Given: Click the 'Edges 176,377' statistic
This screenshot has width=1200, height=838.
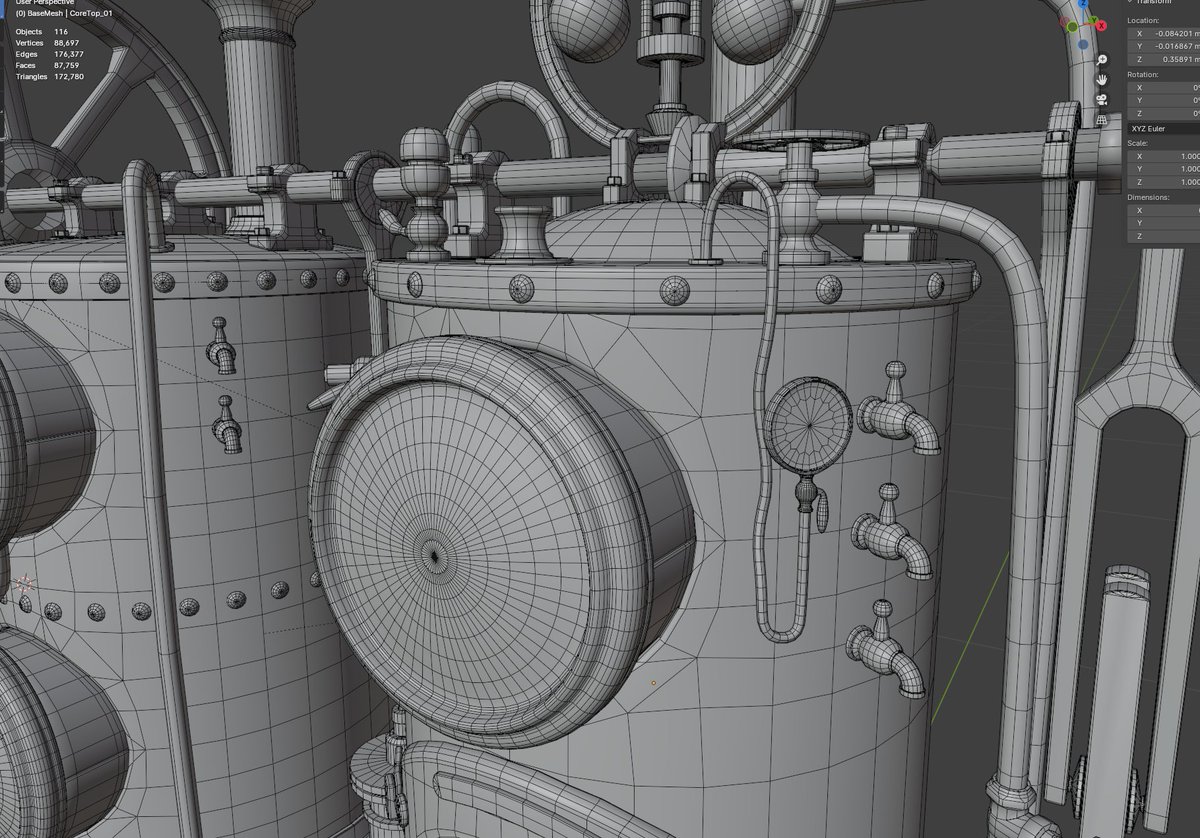Looking at the screenshot, I should coord(49,54).
